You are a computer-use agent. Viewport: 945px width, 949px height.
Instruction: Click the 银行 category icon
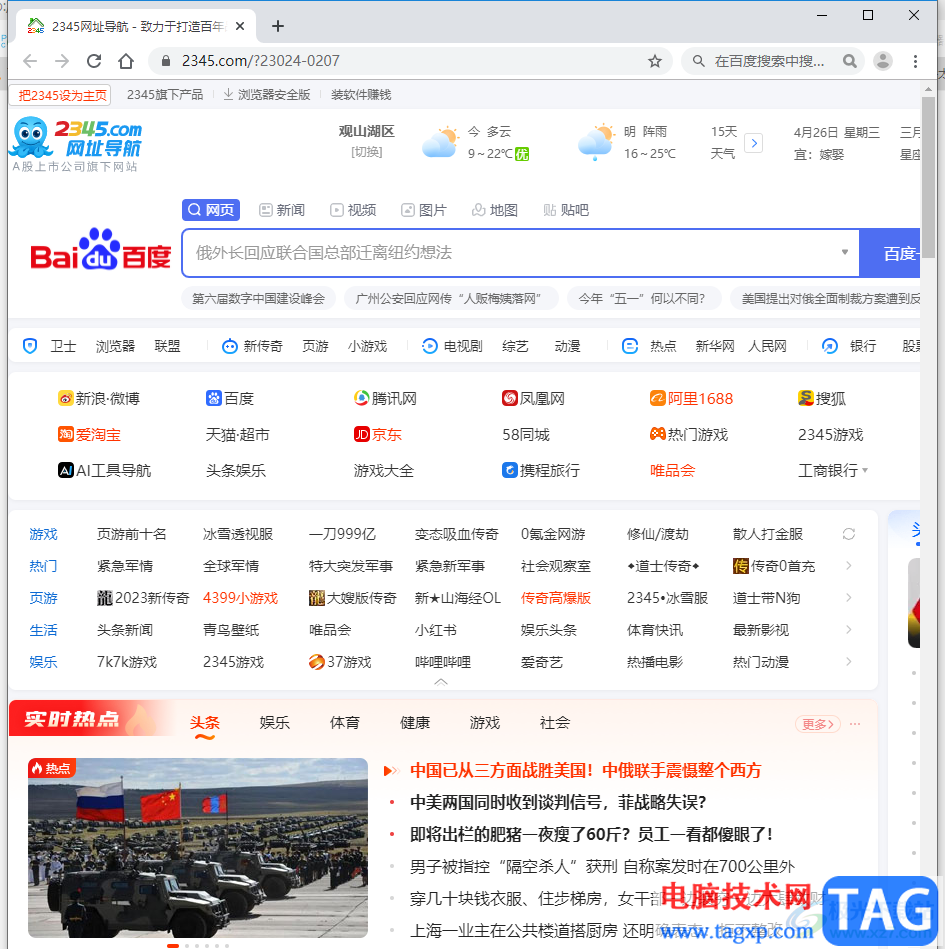829,346
